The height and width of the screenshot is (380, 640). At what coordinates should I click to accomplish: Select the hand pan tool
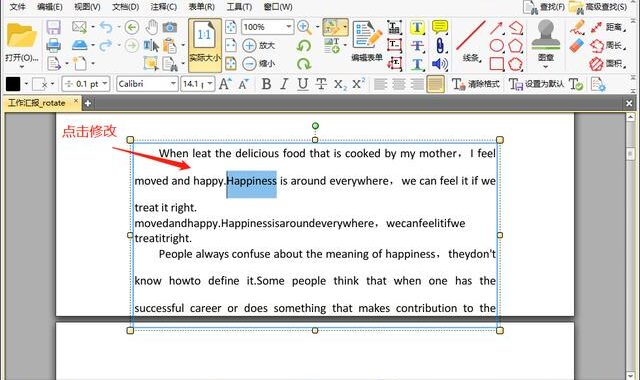(x=152, y=27)
